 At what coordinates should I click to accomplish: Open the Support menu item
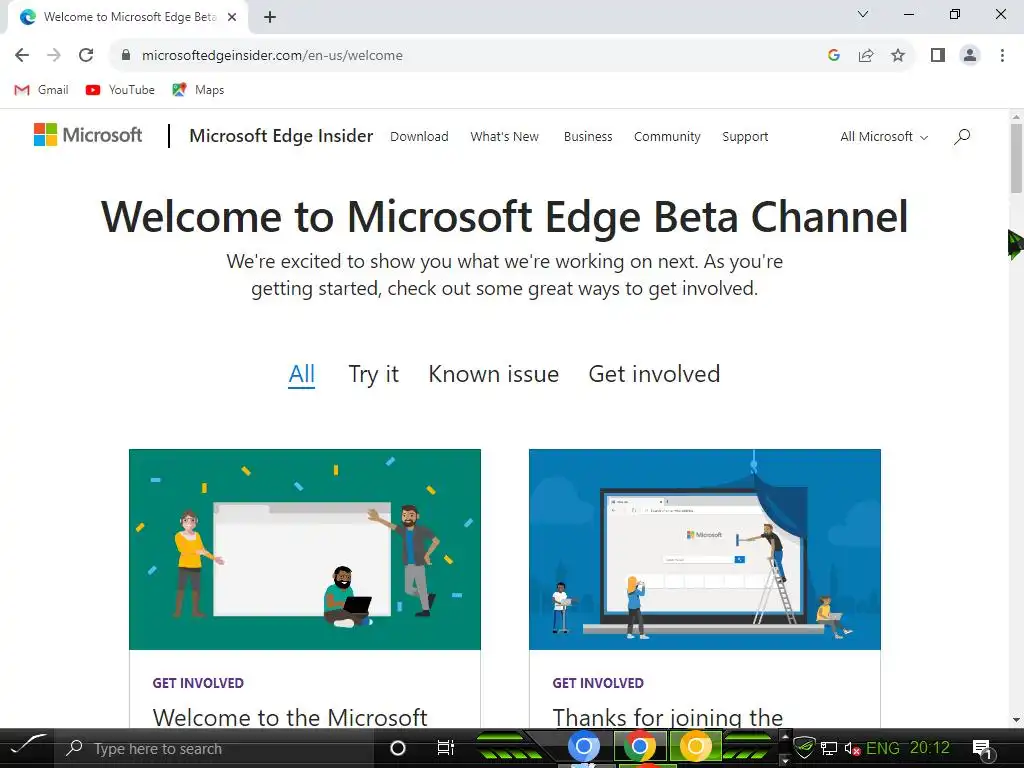(745, 136)
